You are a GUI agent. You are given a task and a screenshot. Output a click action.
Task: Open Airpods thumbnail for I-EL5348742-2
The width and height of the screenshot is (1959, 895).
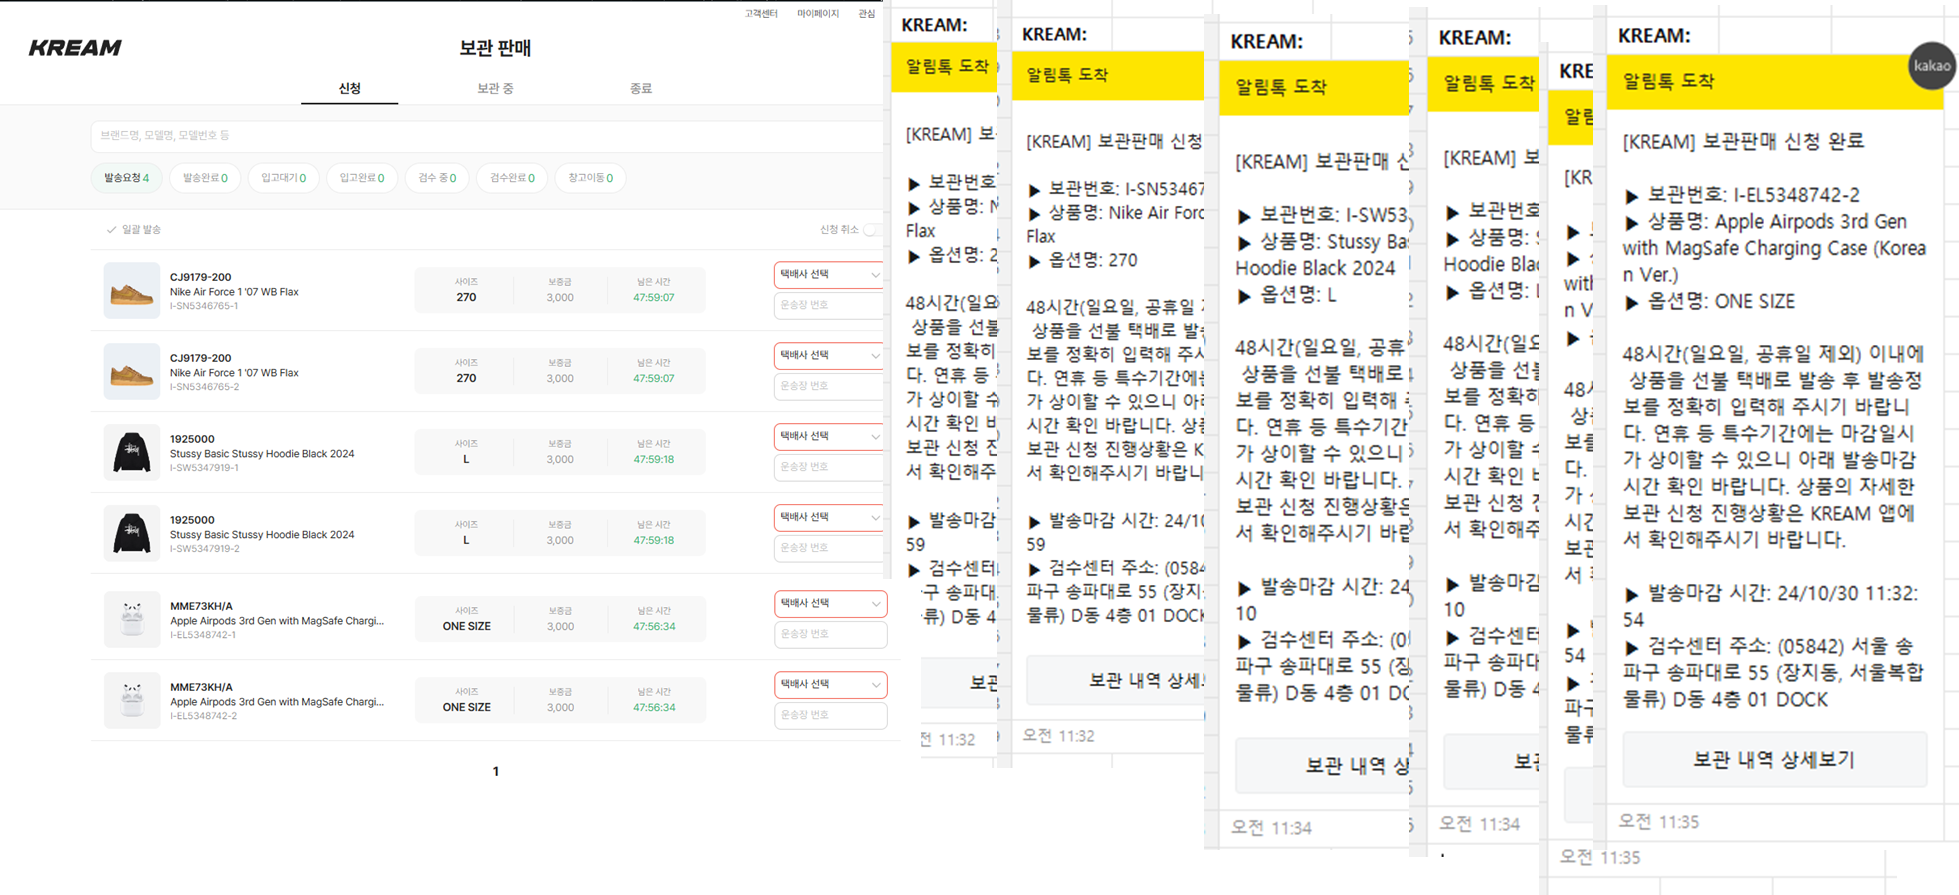(131, 700)
